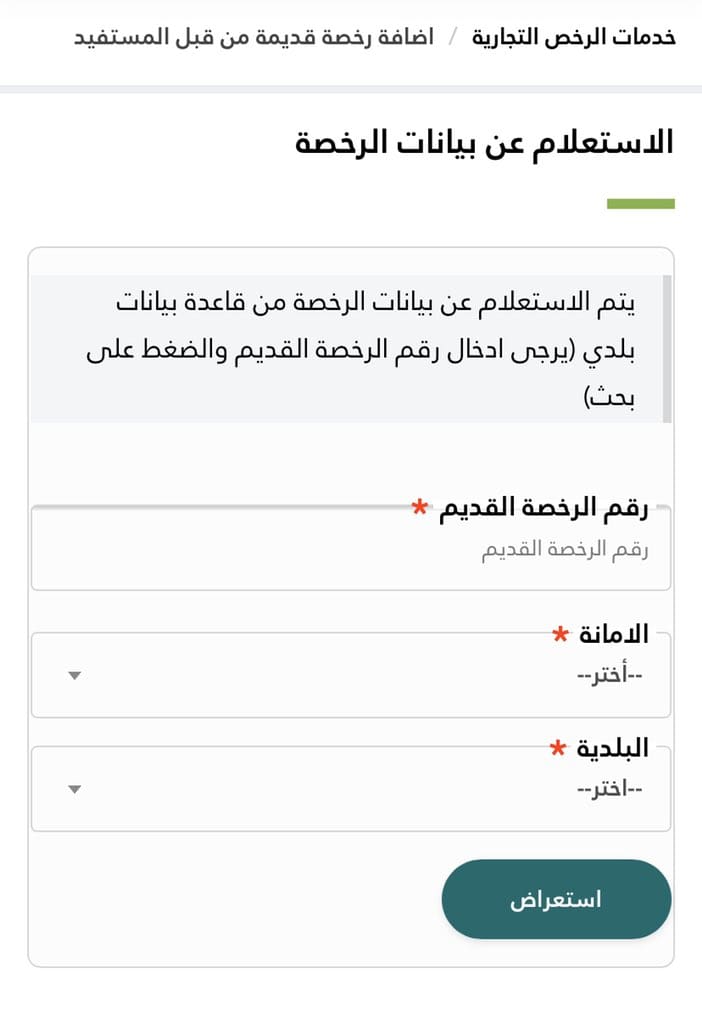This screenshot has width=702, height=1024.
Task: Focus the رقم الرخصة القديم input field
Action: click(351, 549)
